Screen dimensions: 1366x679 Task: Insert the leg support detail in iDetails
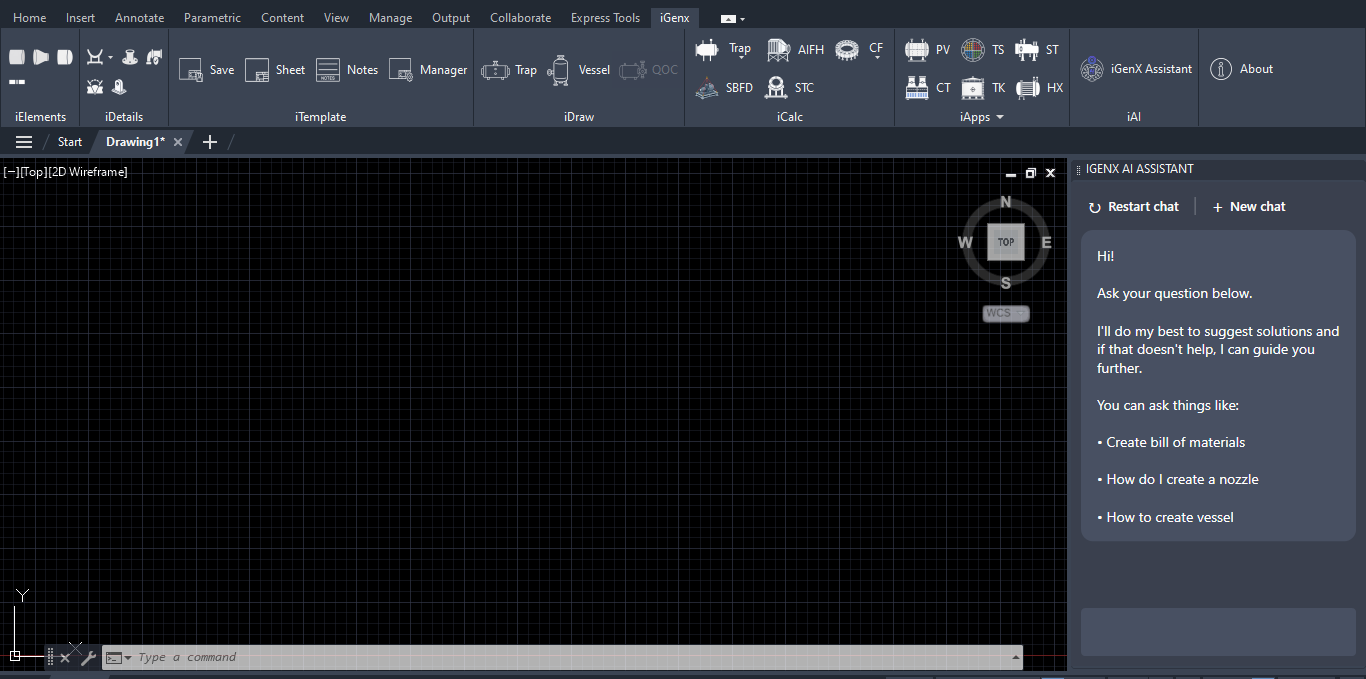[x=120, y=87]
